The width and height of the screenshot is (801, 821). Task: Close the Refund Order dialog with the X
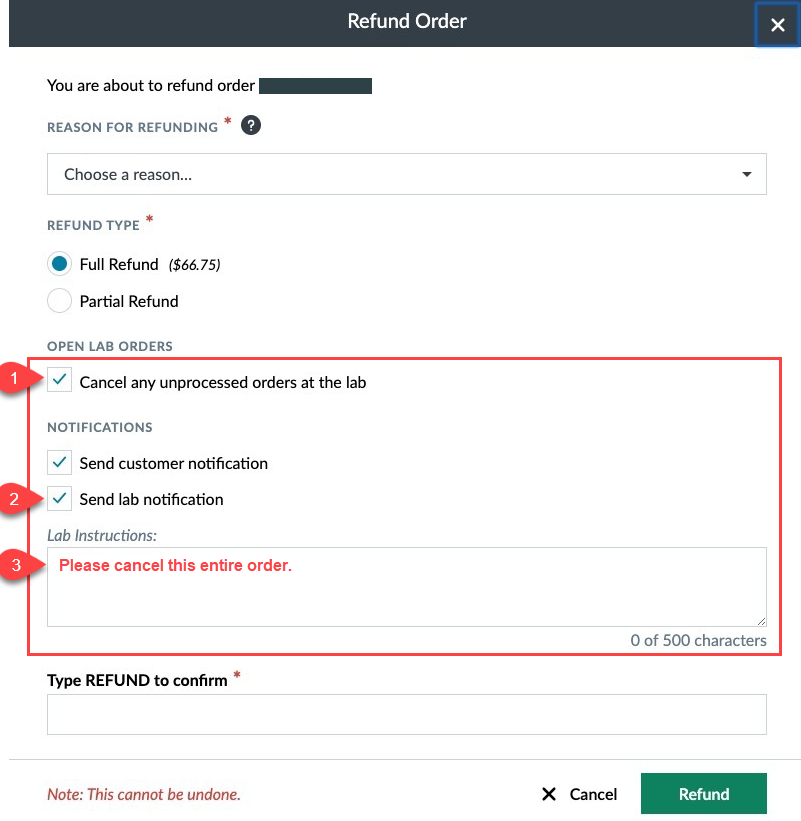point(777,24)
